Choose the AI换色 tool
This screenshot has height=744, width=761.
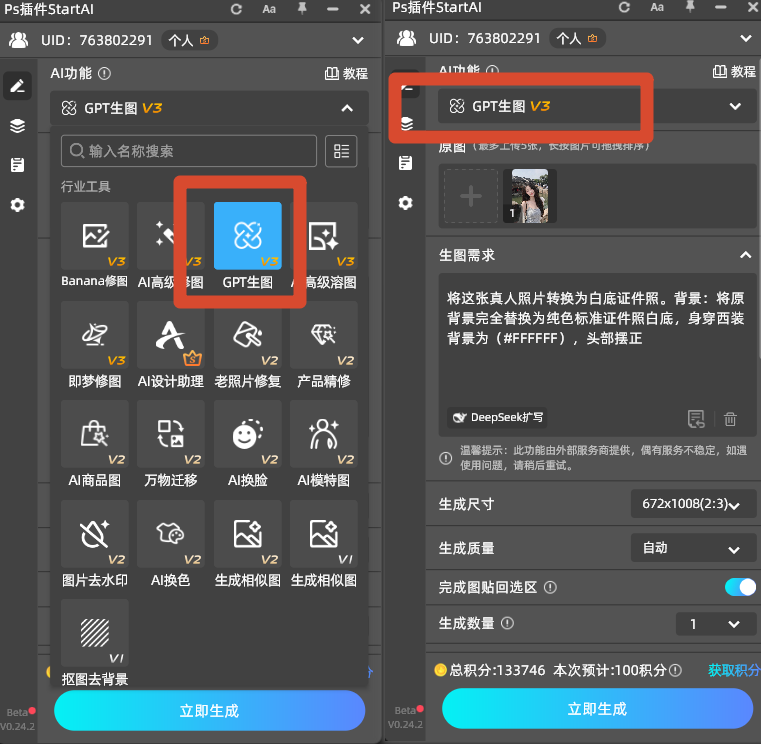tap(171, 534)
